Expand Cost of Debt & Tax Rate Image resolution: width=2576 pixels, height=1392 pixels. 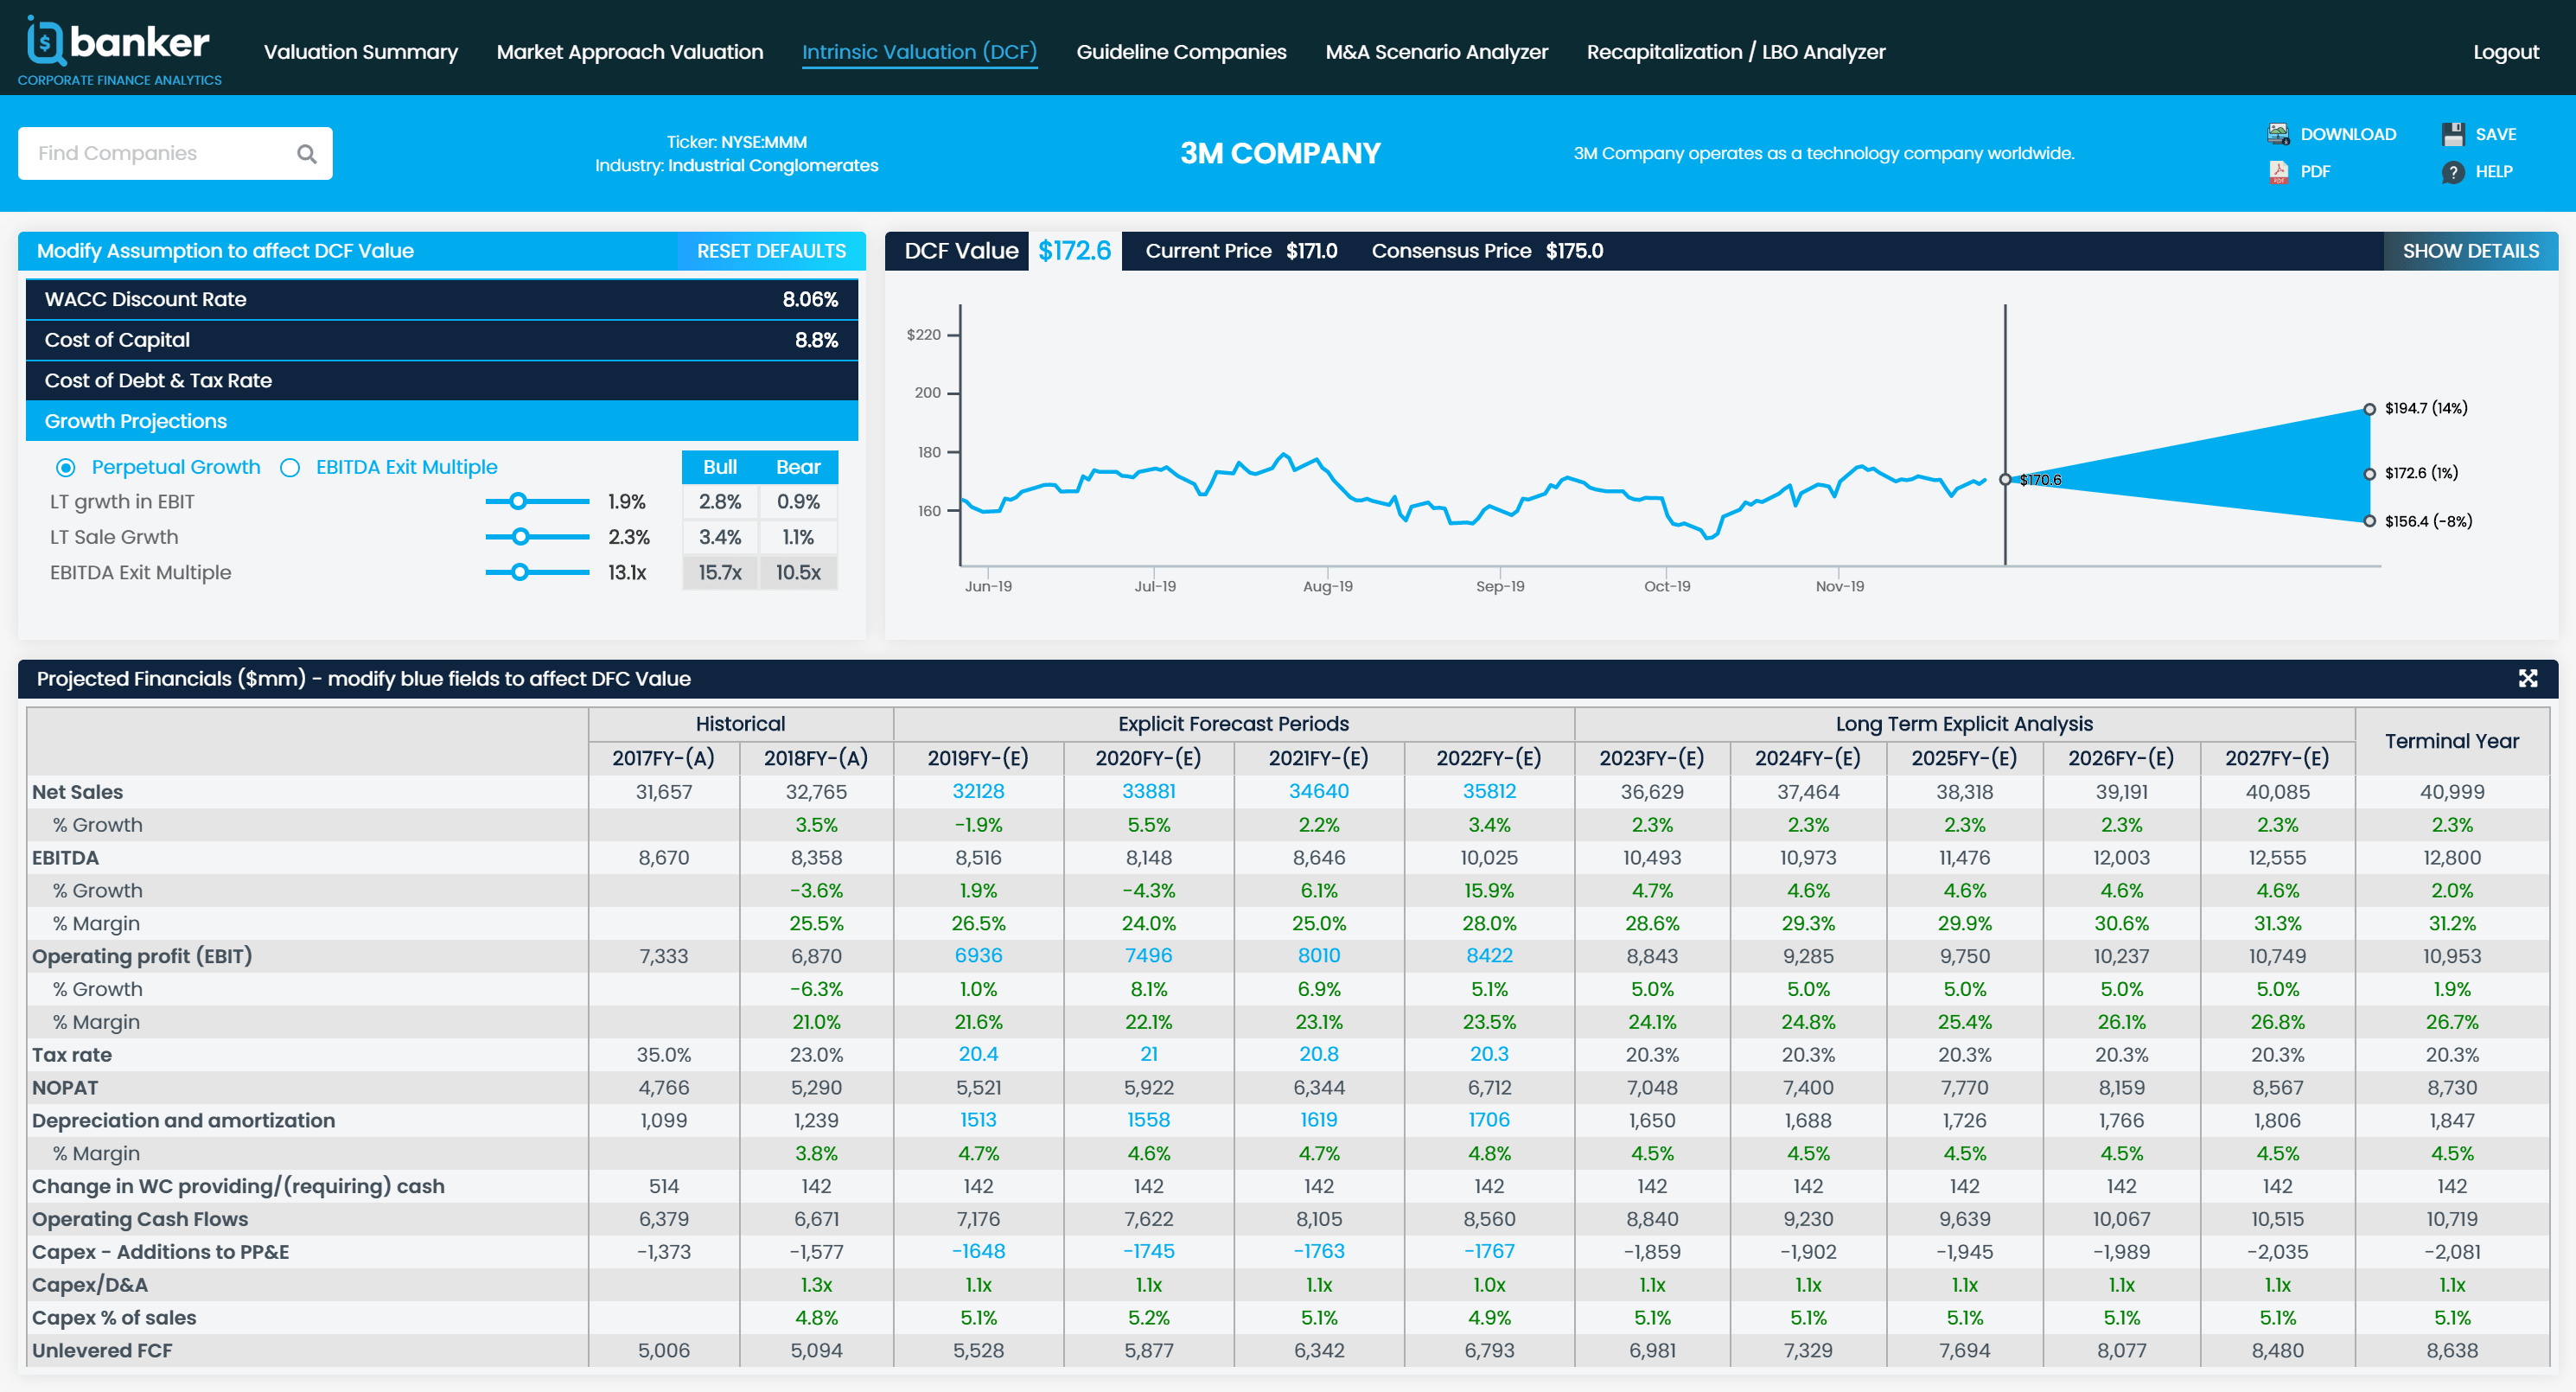pyautogui.click(x=441, y=380)
